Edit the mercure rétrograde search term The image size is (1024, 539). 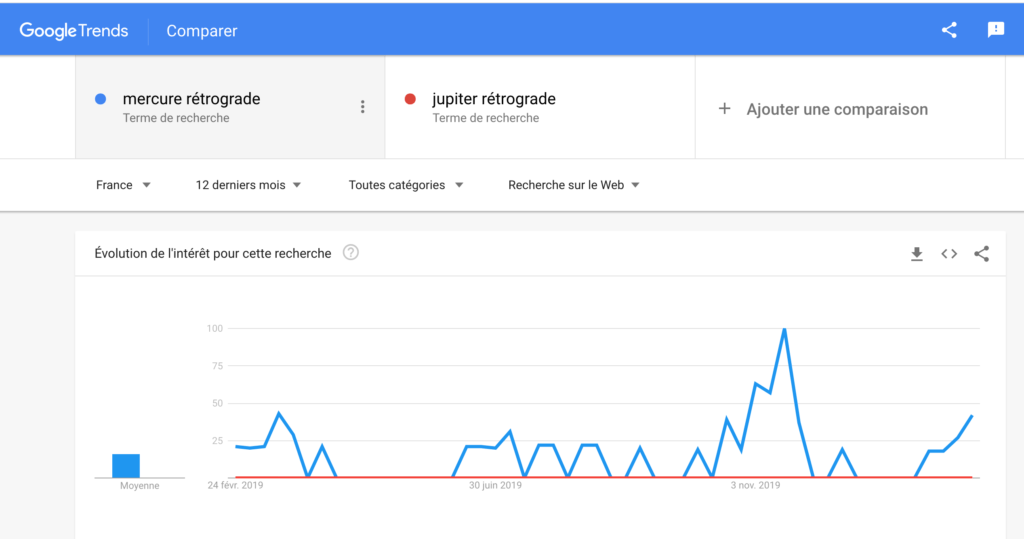tap(191, 99)
